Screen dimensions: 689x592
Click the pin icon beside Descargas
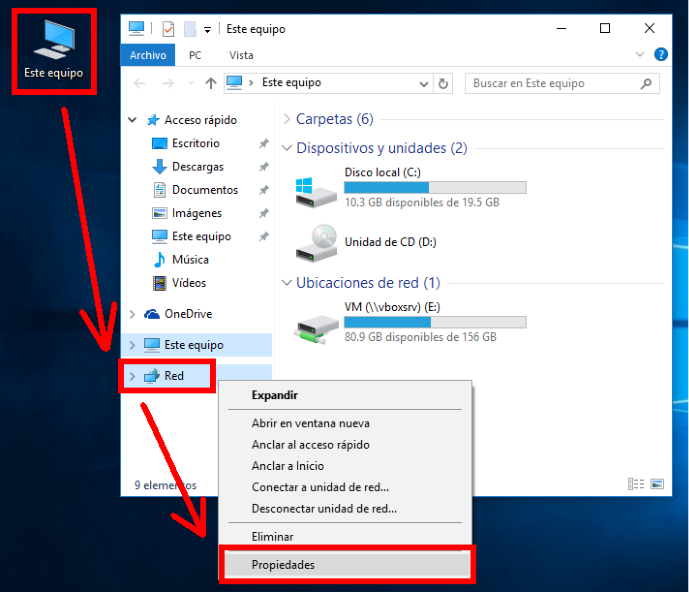pos(264,167)
